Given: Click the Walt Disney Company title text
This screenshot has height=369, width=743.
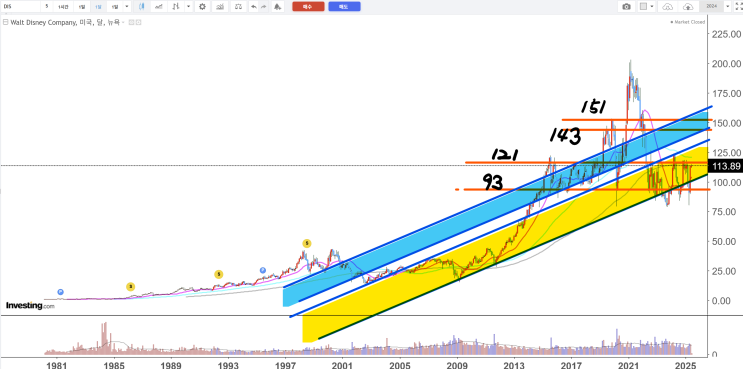Looking at the screenshot, I should click(43, 22).
